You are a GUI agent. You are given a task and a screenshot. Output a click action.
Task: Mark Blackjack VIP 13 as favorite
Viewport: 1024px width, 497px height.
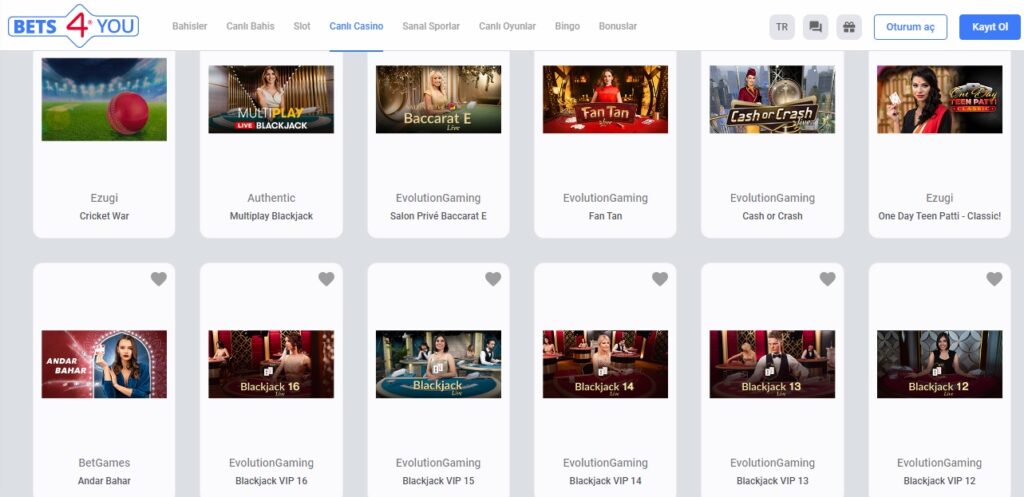tap(827, 279)
